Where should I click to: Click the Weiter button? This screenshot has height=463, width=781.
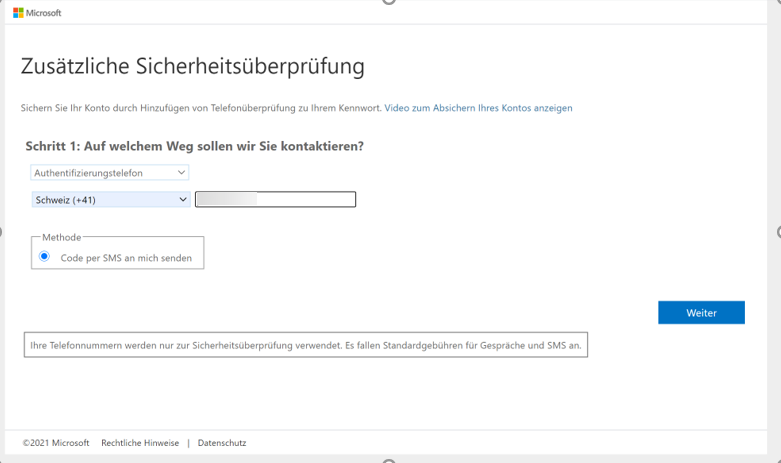point(701,313)
